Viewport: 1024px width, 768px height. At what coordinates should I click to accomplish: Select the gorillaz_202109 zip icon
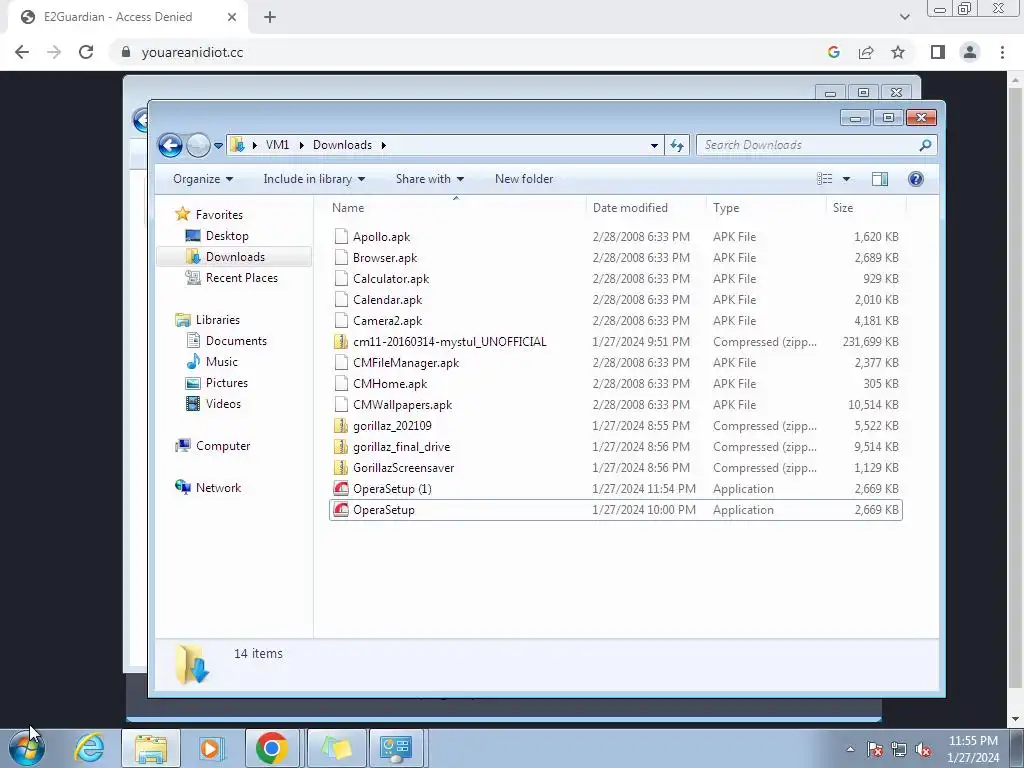point(341,426)
